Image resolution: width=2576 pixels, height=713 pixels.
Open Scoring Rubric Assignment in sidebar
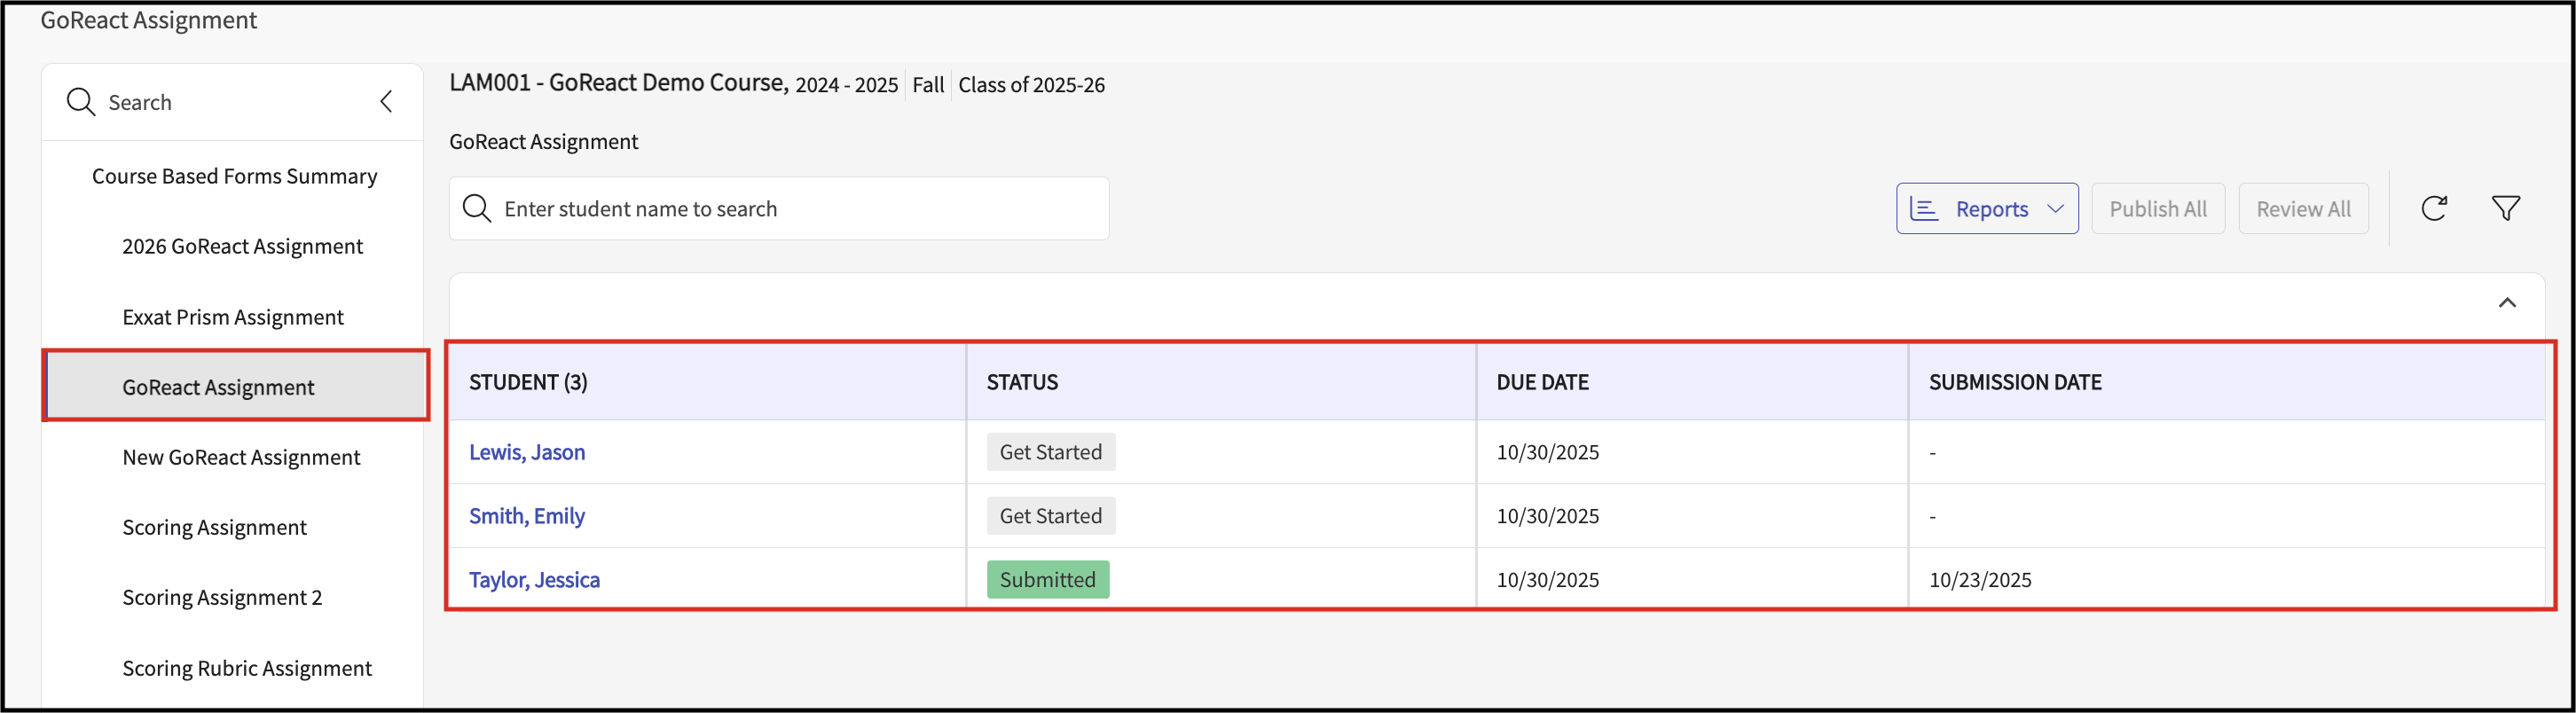pyautogui.click(x=247, y=668)
